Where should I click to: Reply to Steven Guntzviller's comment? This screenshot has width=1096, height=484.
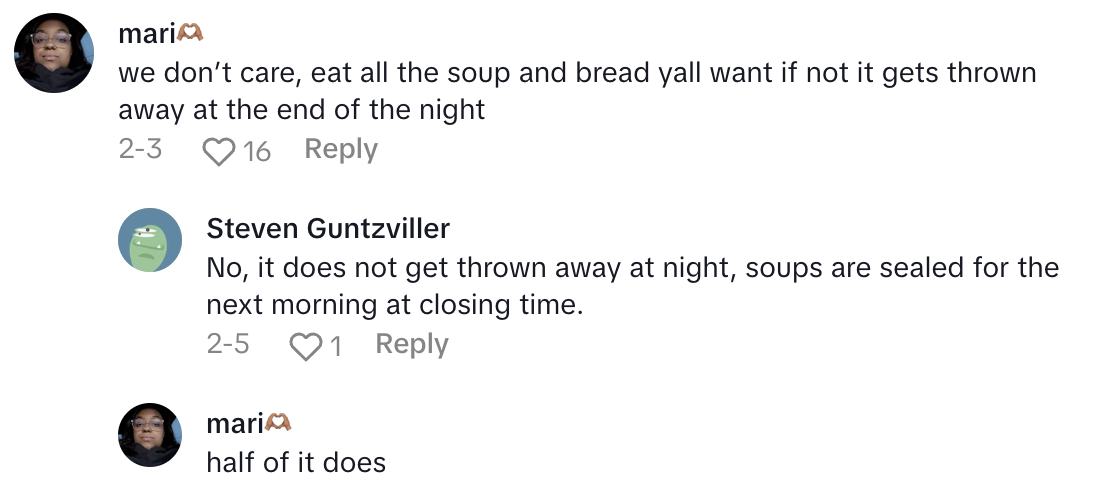pyautogui.click(x=412, y=345)
